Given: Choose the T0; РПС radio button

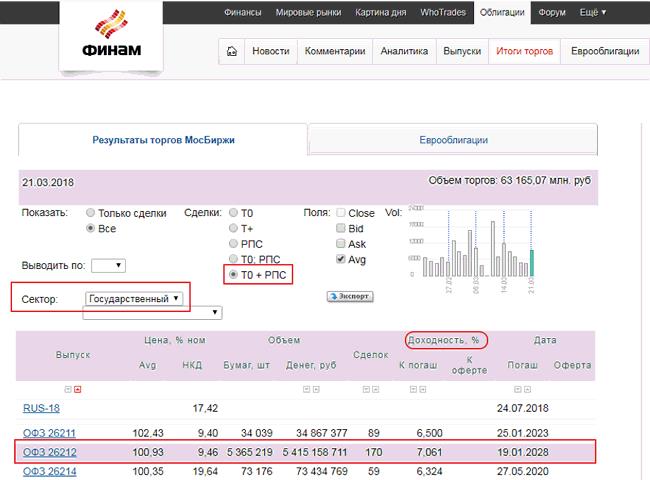Looking at the screenshot, I should [x=233, y=259].
